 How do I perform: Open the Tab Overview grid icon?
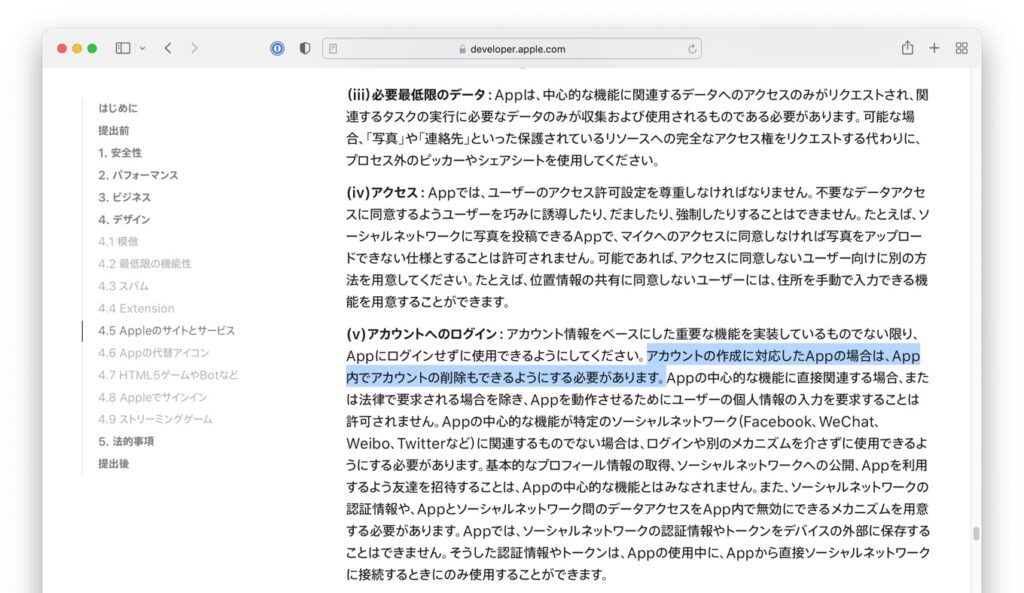960,47
